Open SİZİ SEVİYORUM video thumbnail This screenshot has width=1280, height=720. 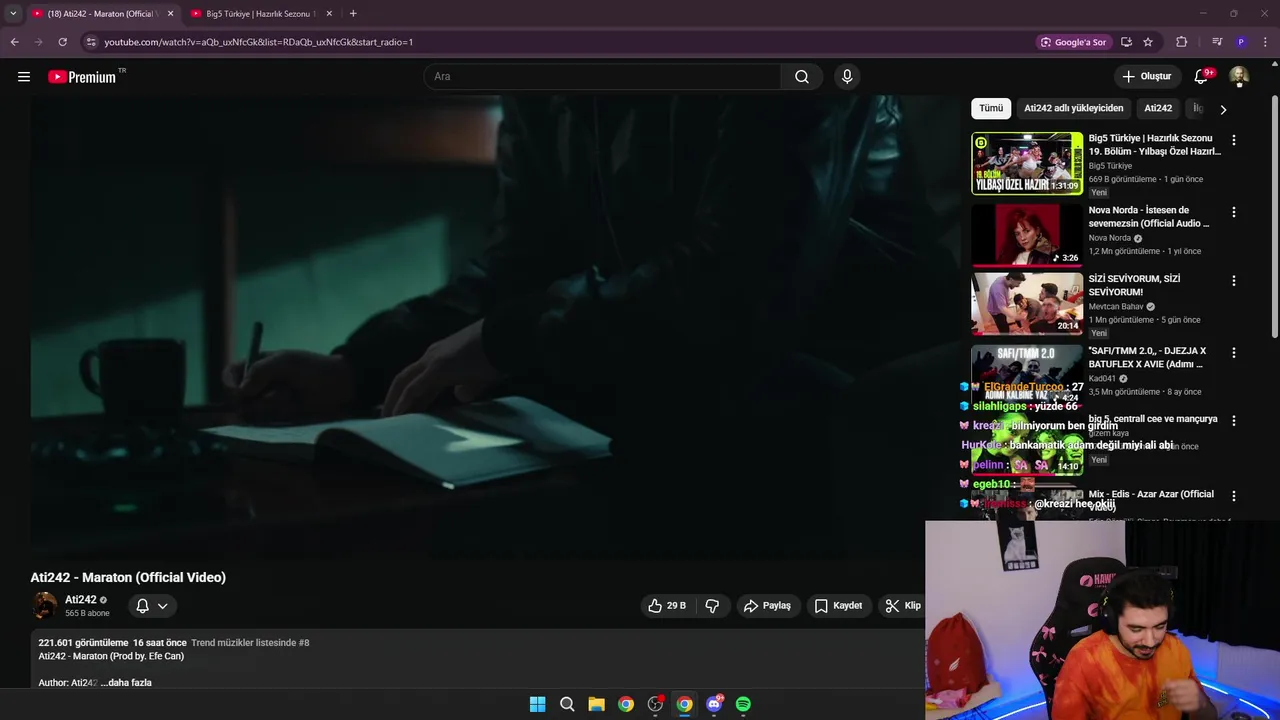1027,304
